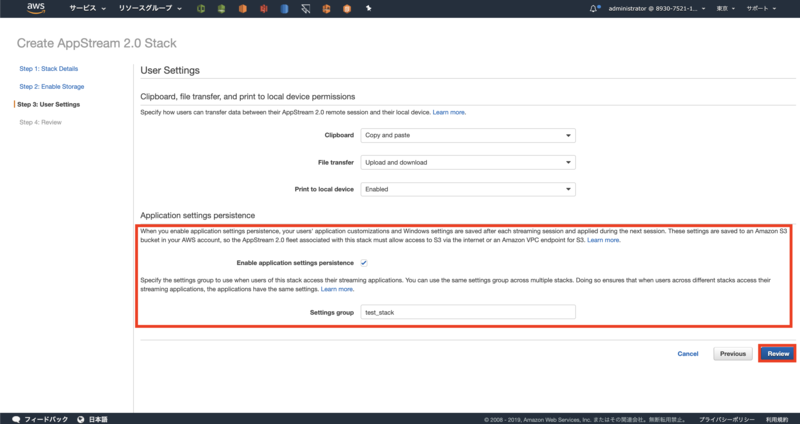
Task: Open Learn more link after VPC endpoint for S3
Action: [604, 240]
